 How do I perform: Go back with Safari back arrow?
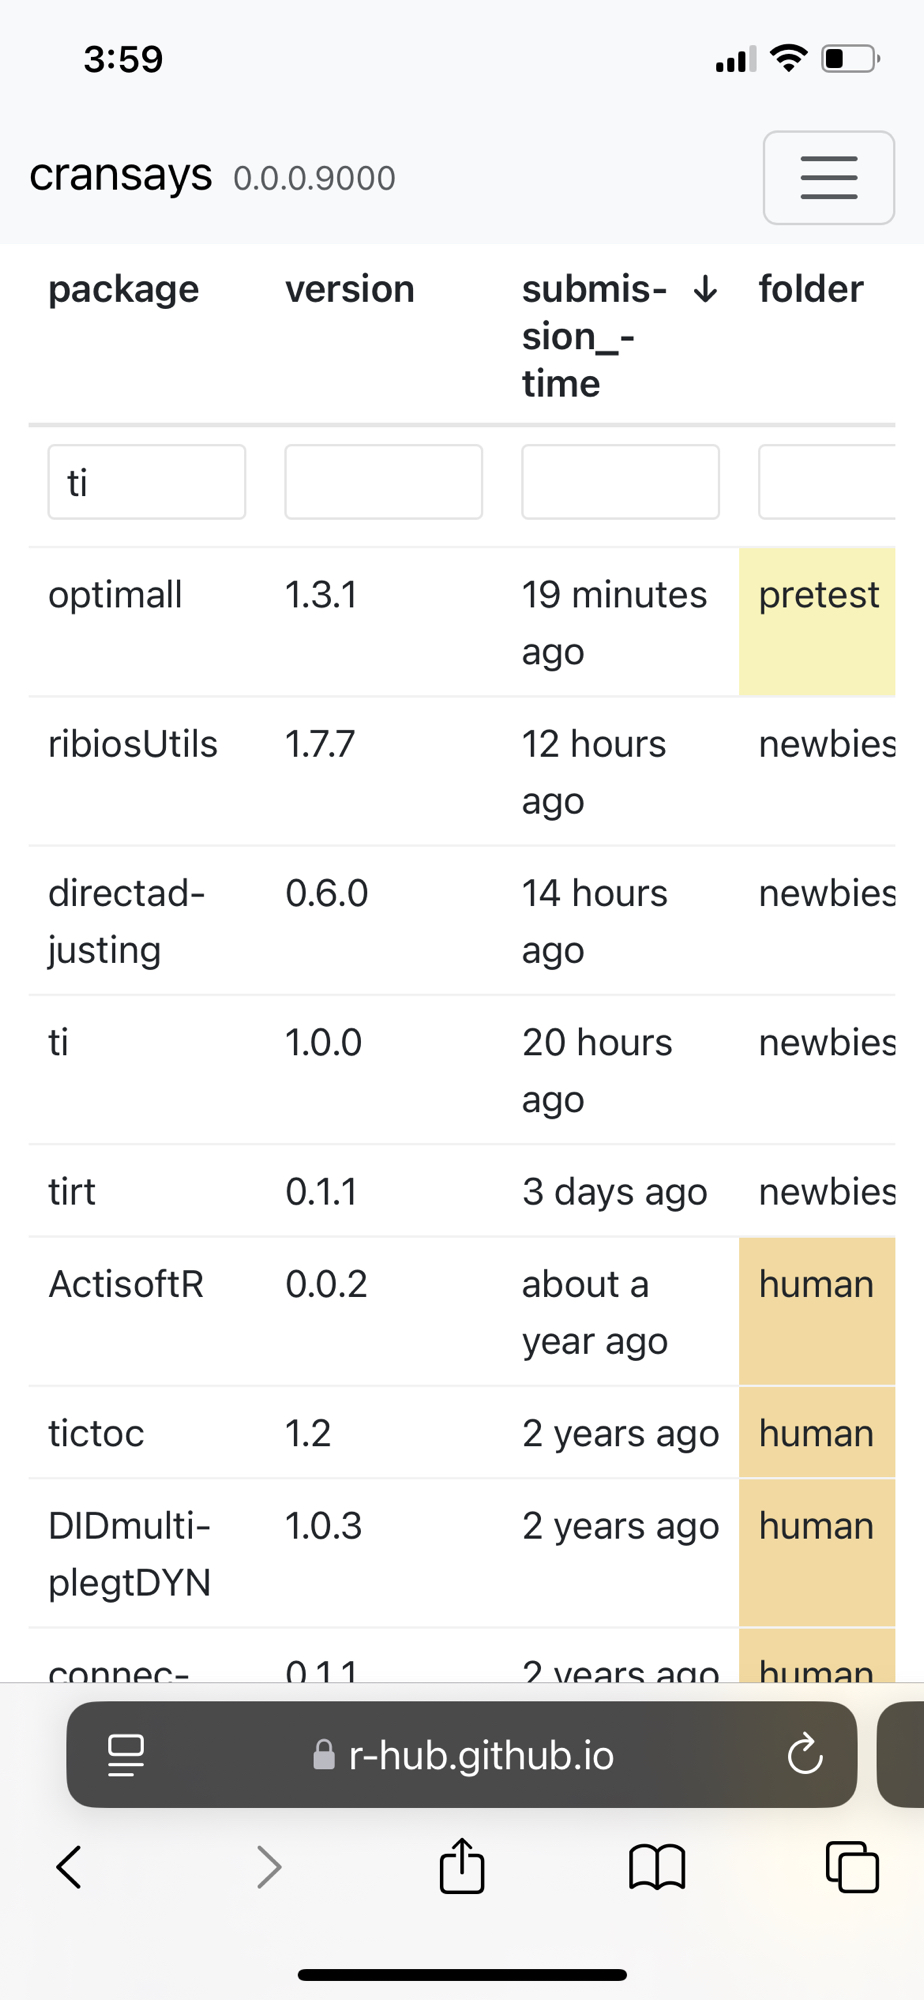[69, 1866]
